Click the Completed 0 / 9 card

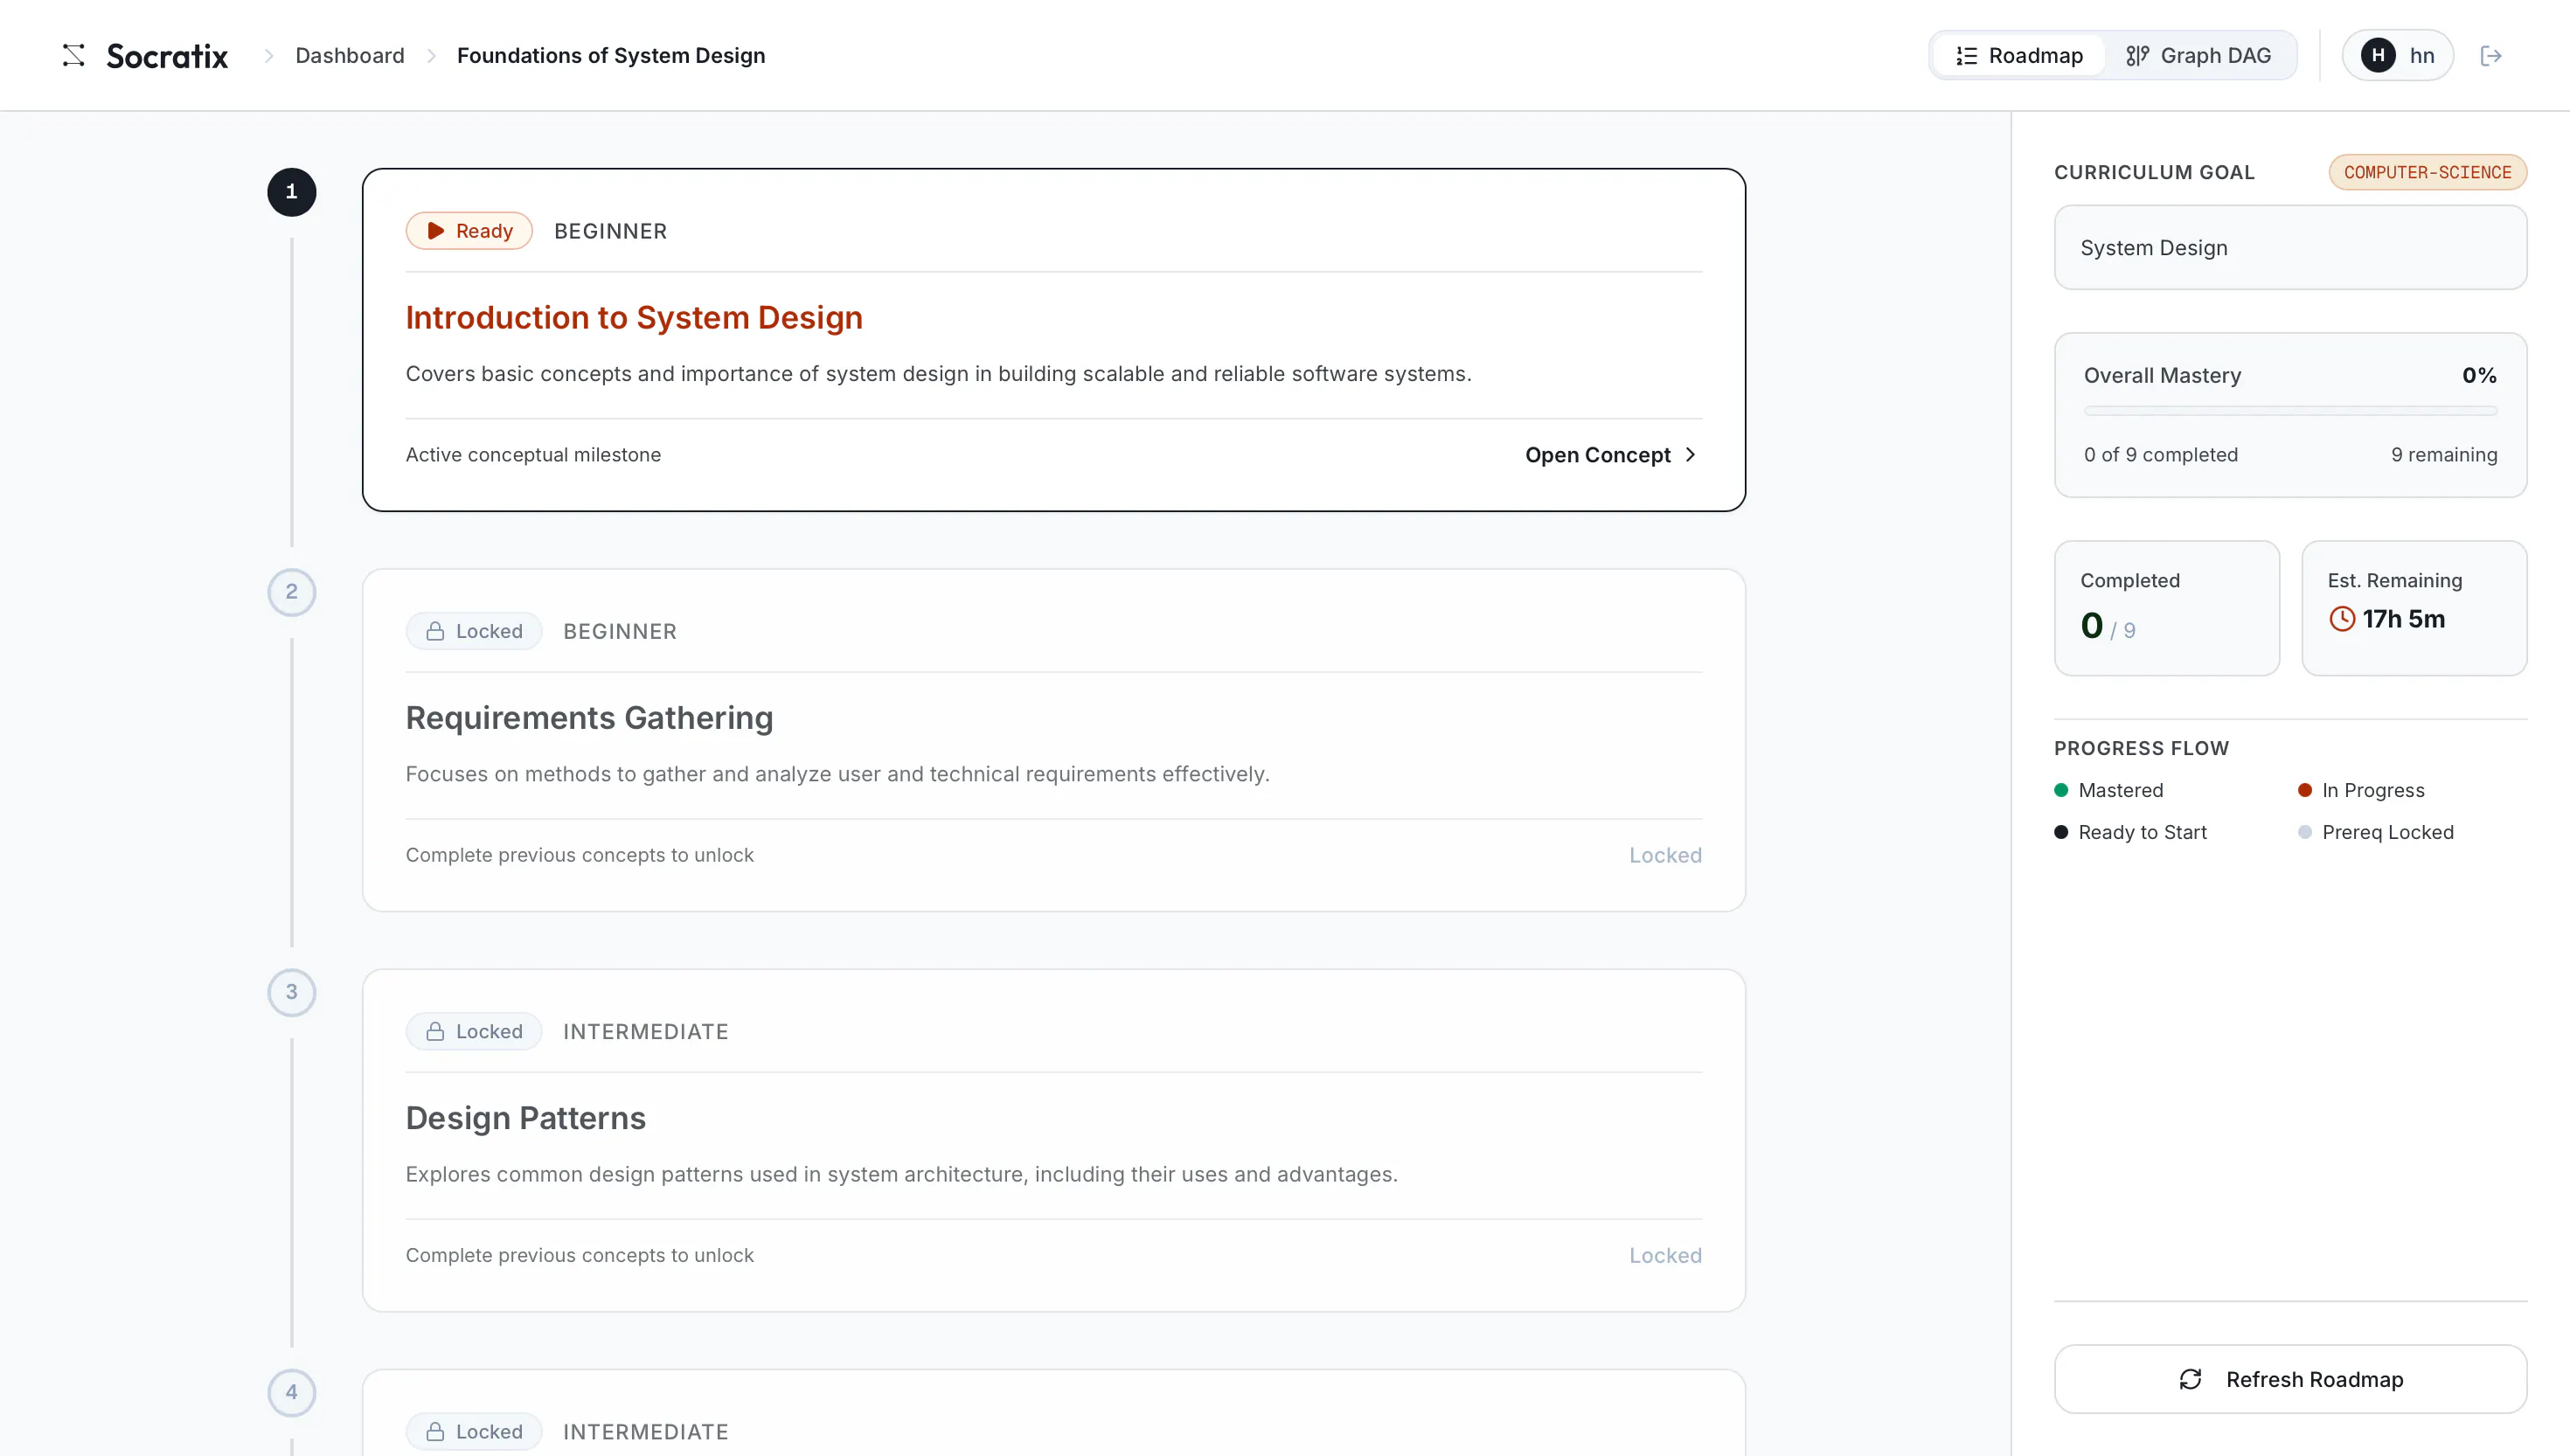2167,608
